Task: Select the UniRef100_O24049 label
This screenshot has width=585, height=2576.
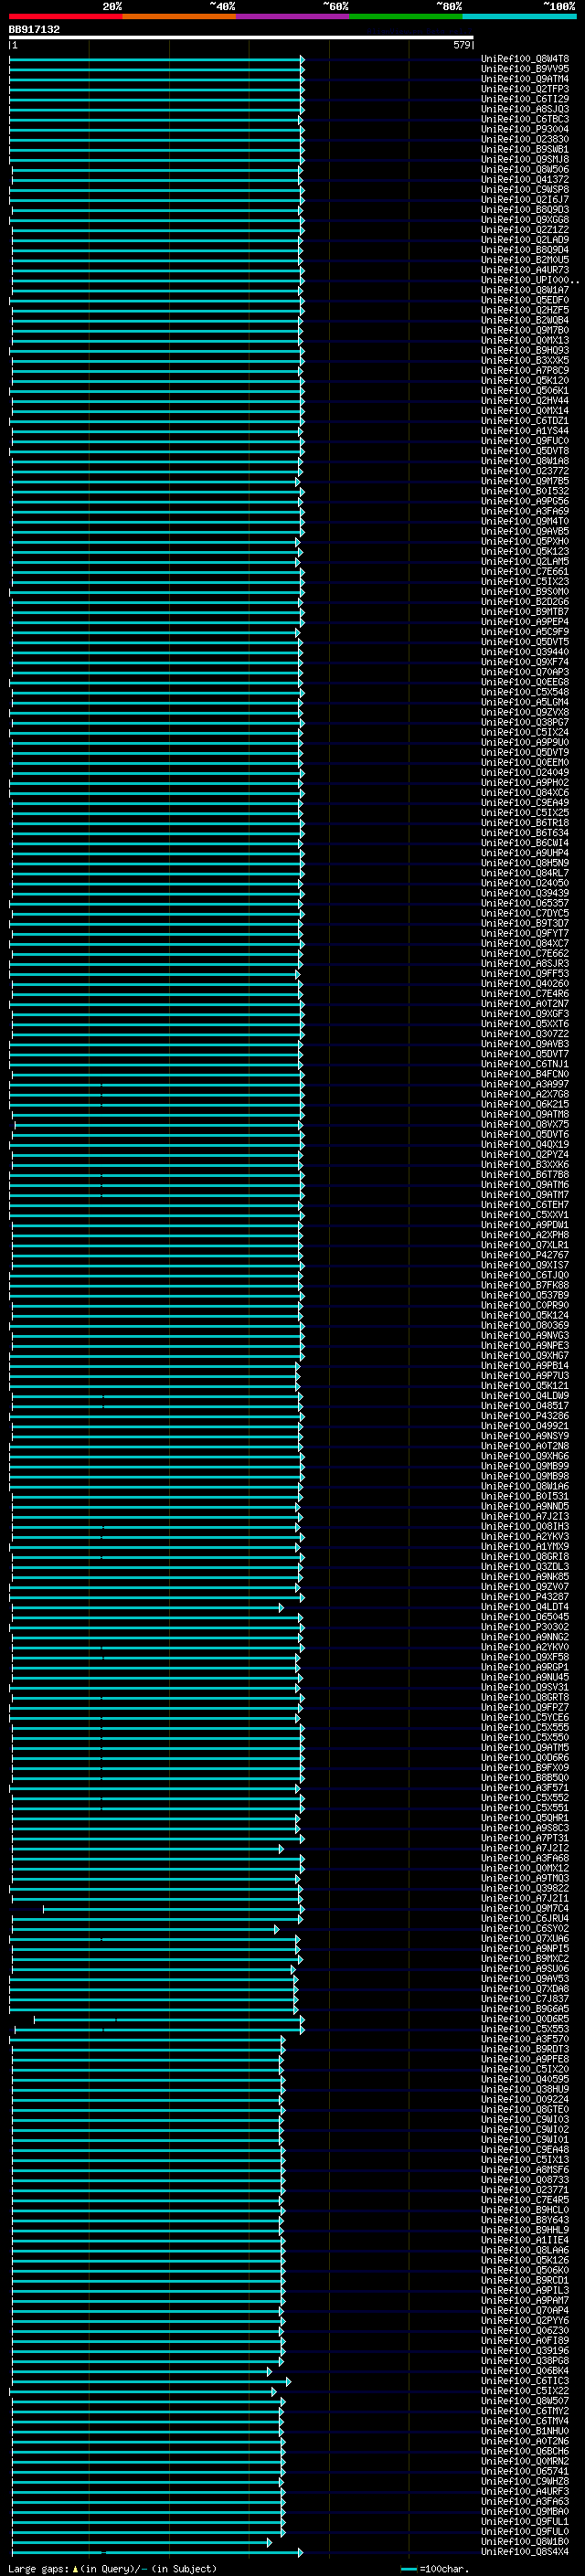Action: [x=525, y=772]
